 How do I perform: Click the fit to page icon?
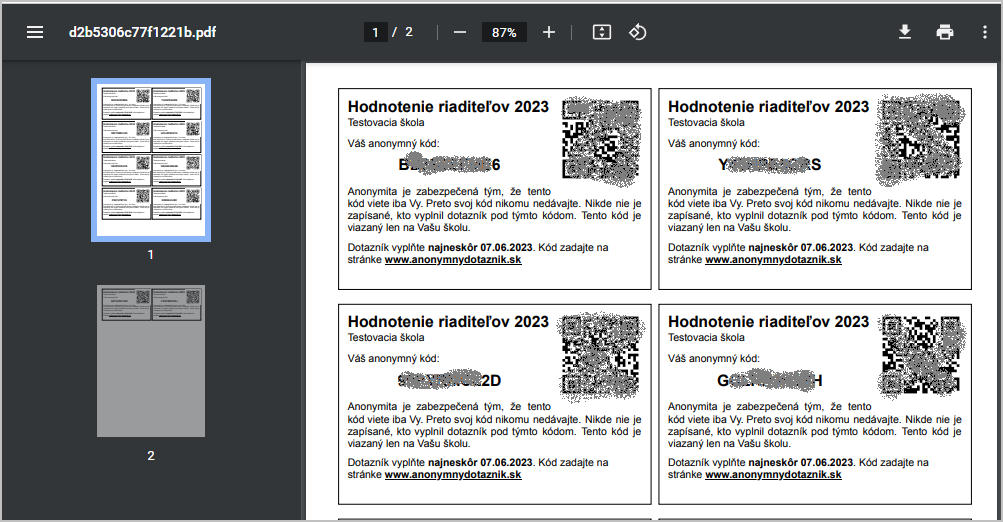tap(602, 32)
